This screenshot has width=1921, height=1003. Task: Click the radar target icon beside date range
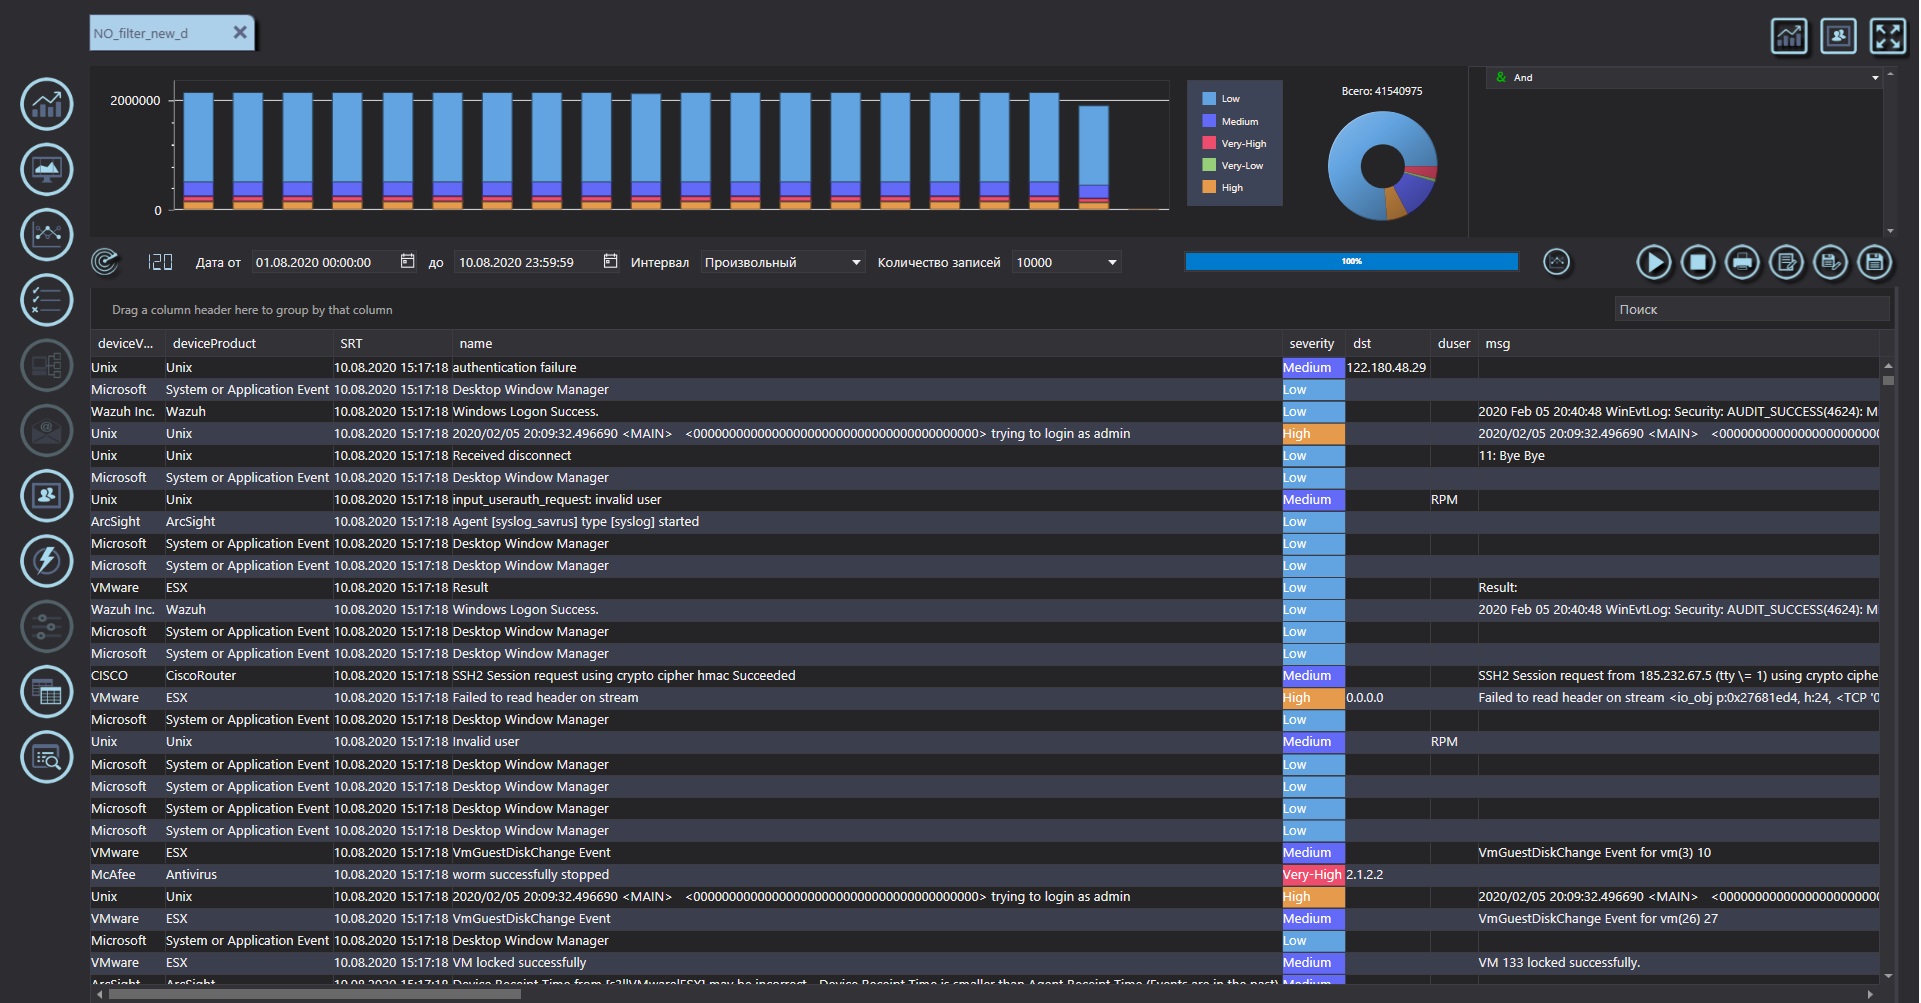point(105,262)
